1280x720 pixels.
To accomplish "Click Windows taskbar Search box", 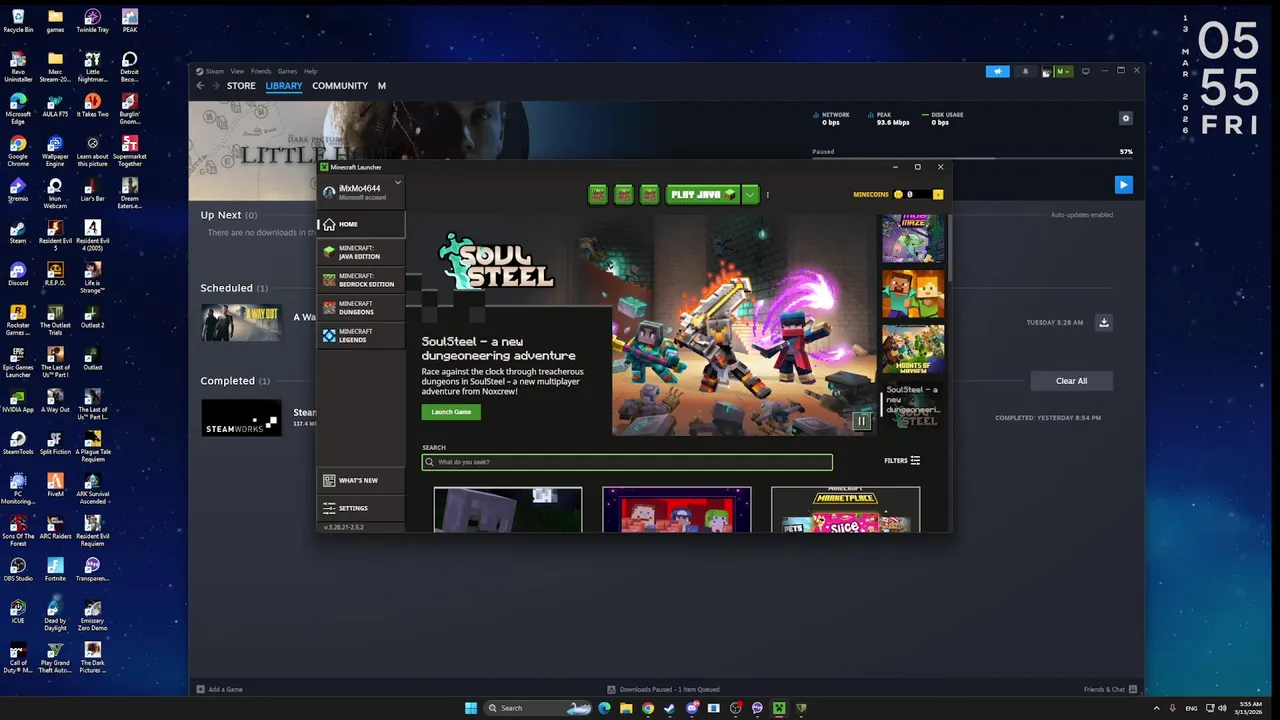I will [x=539, y=708].
